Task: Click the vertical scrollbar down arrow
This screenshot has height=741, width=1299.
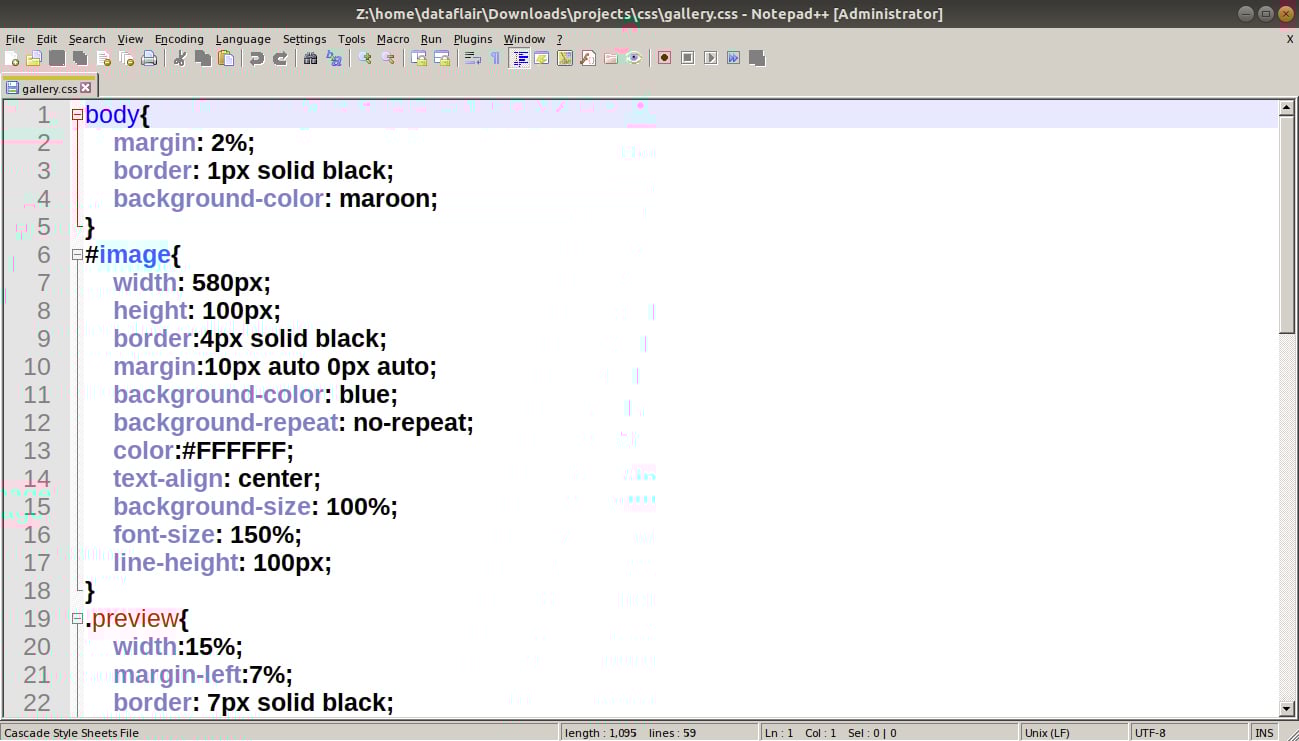Action: pyautogui.click(x=1288, y=709)
